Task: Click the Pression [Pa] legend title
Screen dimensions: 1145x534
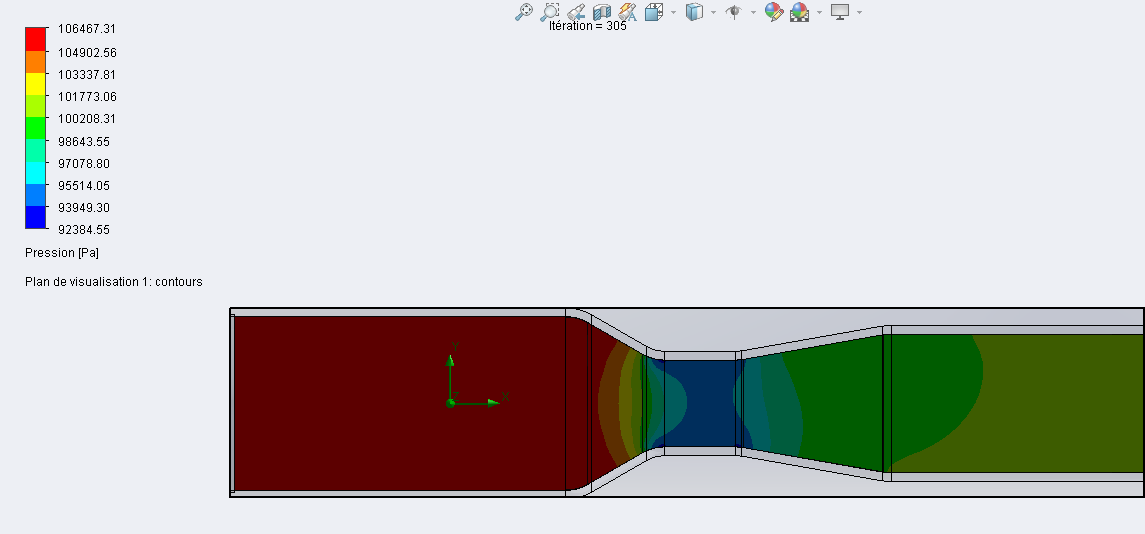Action: coord(62,253)
